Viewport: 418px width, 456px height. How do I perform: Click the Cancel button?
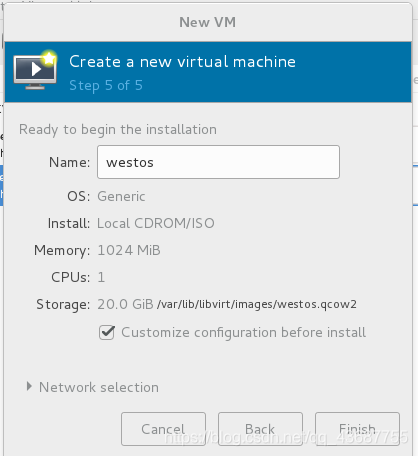coord(163,429)
